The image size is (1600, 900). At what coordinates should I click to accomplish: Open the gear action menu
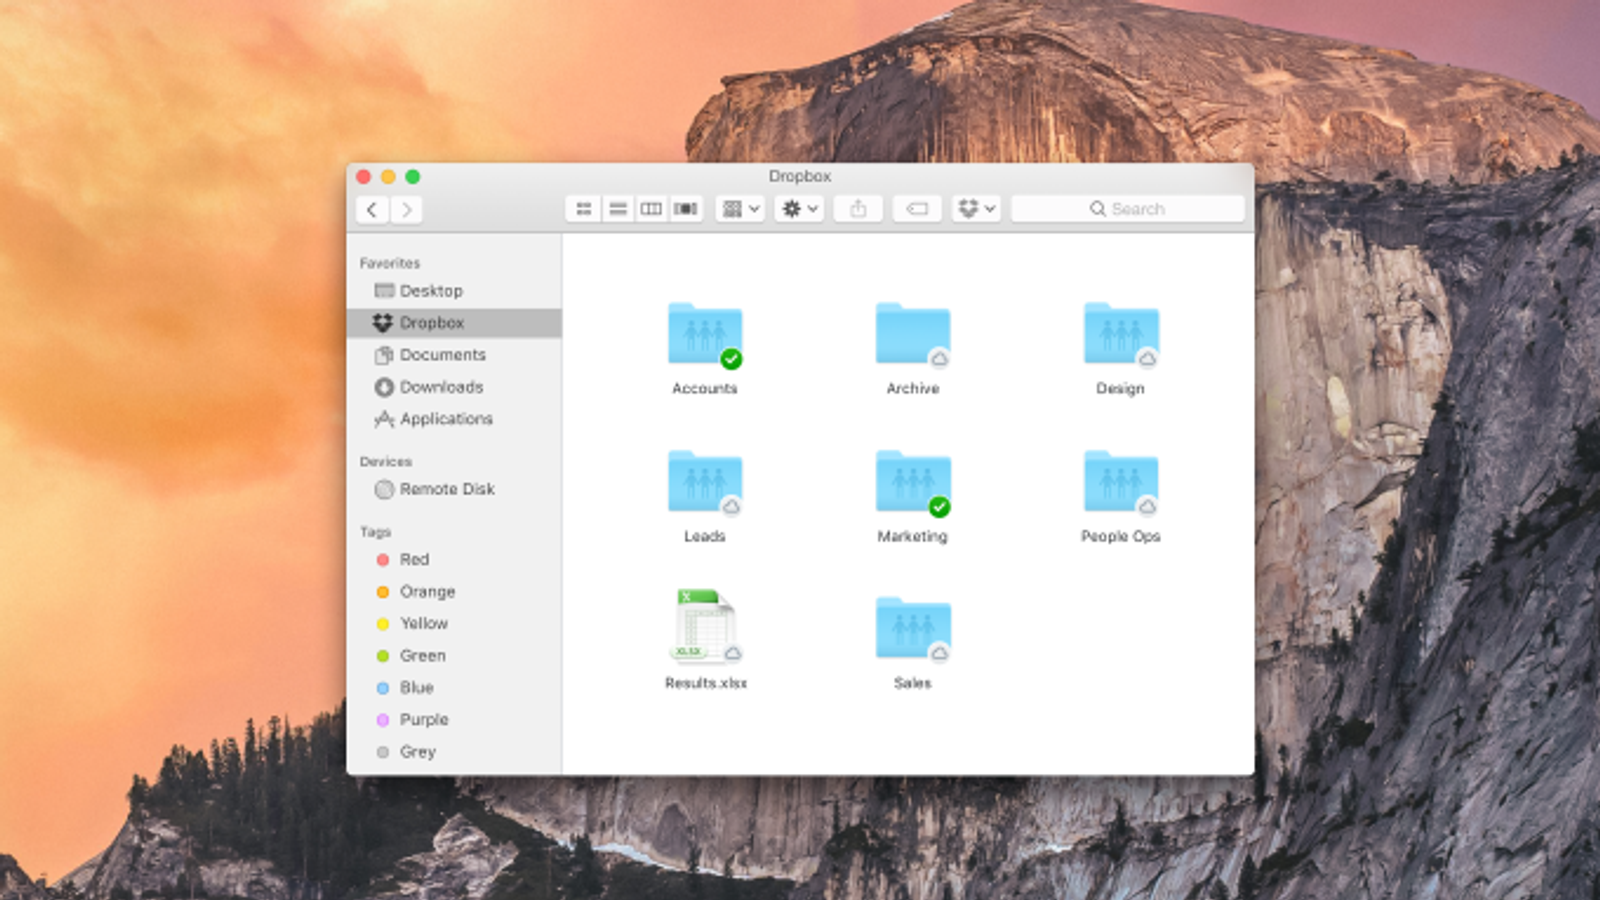coord(799,209)
